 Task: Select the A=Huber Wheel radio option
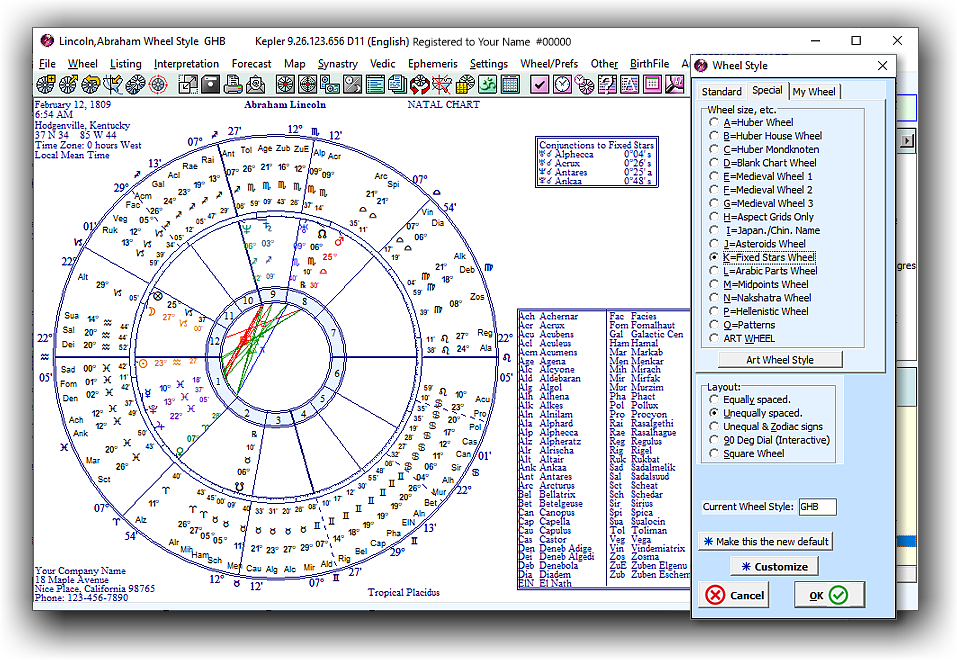714,123
